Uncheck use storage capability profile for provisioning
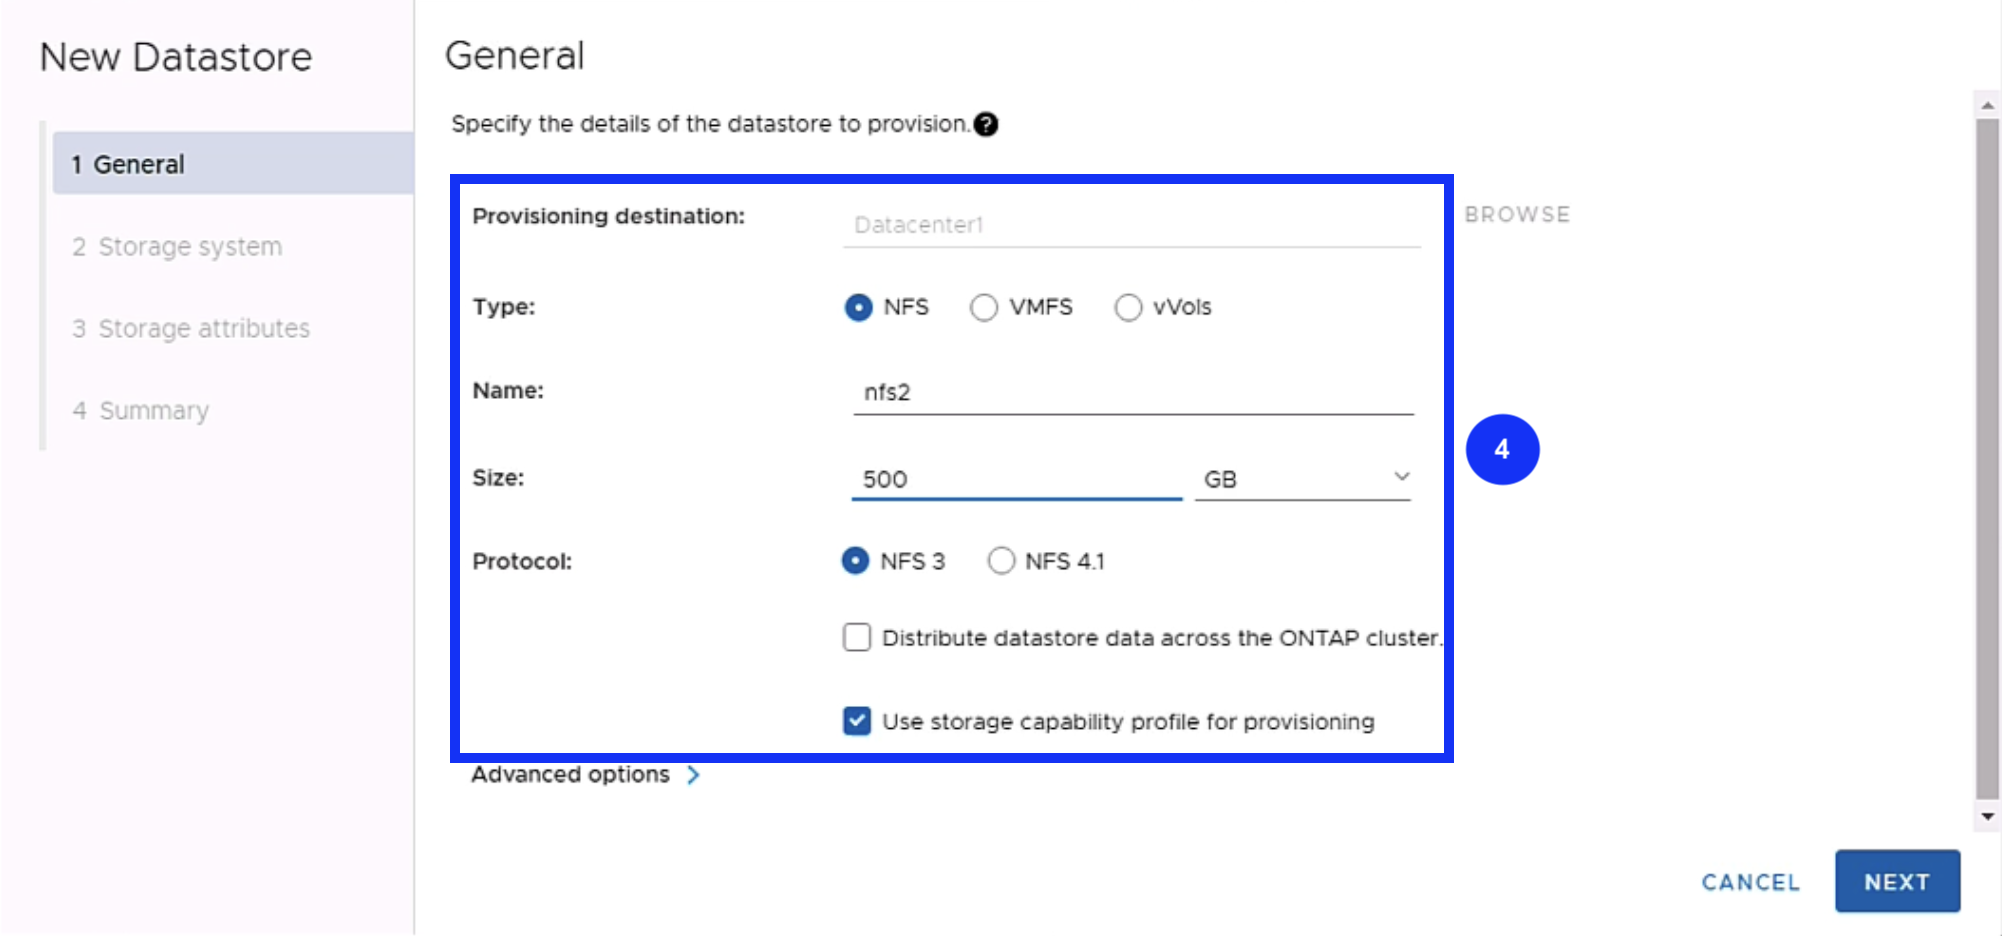This screenshot has width=2002, height=936. pos(857,721)
